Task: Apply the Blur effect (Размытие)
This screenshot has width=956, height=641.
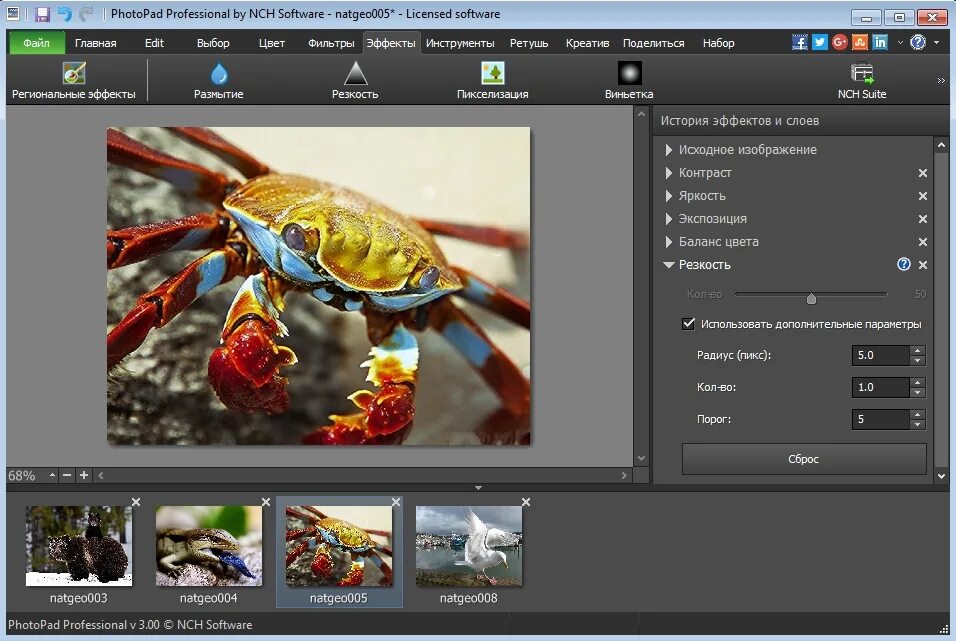Action: point(218,80)
